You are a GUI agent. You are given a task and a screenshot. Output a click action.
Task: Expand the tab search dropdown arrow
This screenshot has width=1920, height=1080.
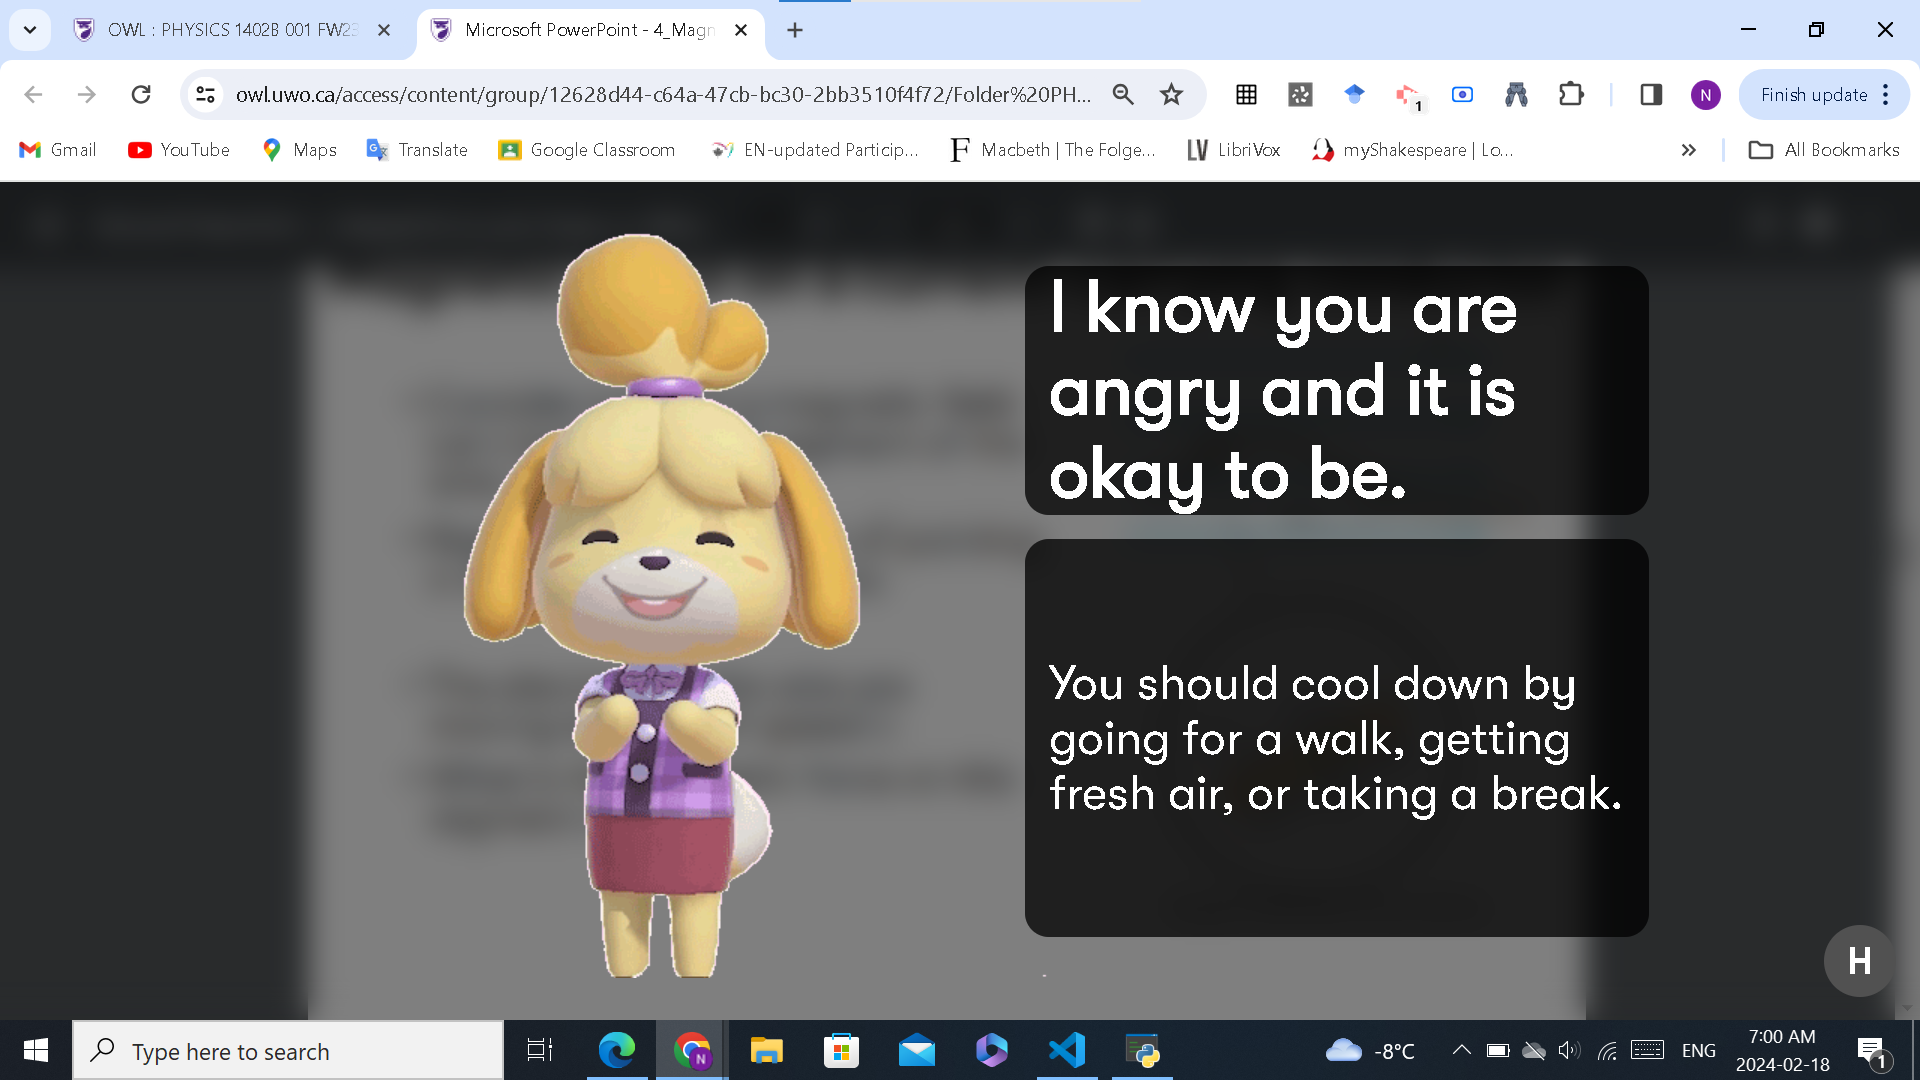click(x=30, y=30)
